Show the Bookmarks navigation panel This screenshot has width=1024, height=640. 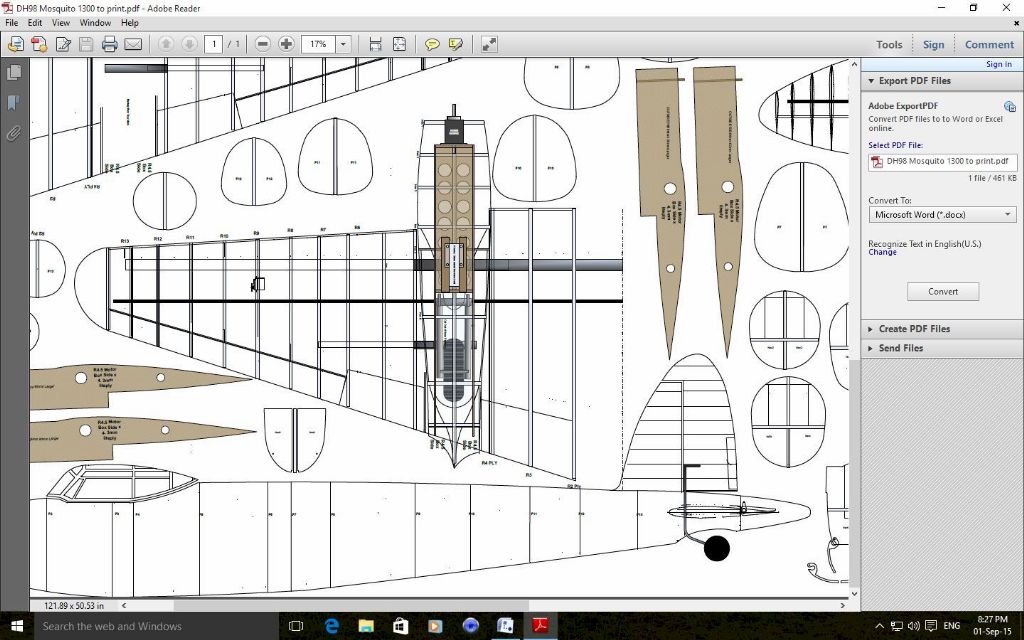point(14,103)
